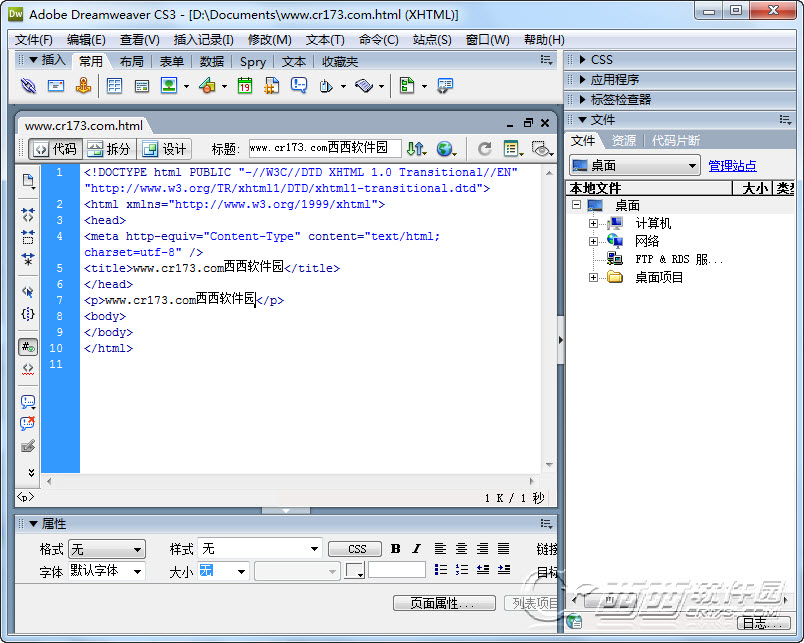Expand the 计算机 tree node
The width and height of the screenshot is (804, 643).
pyautogui.click(x=593, y=224)
